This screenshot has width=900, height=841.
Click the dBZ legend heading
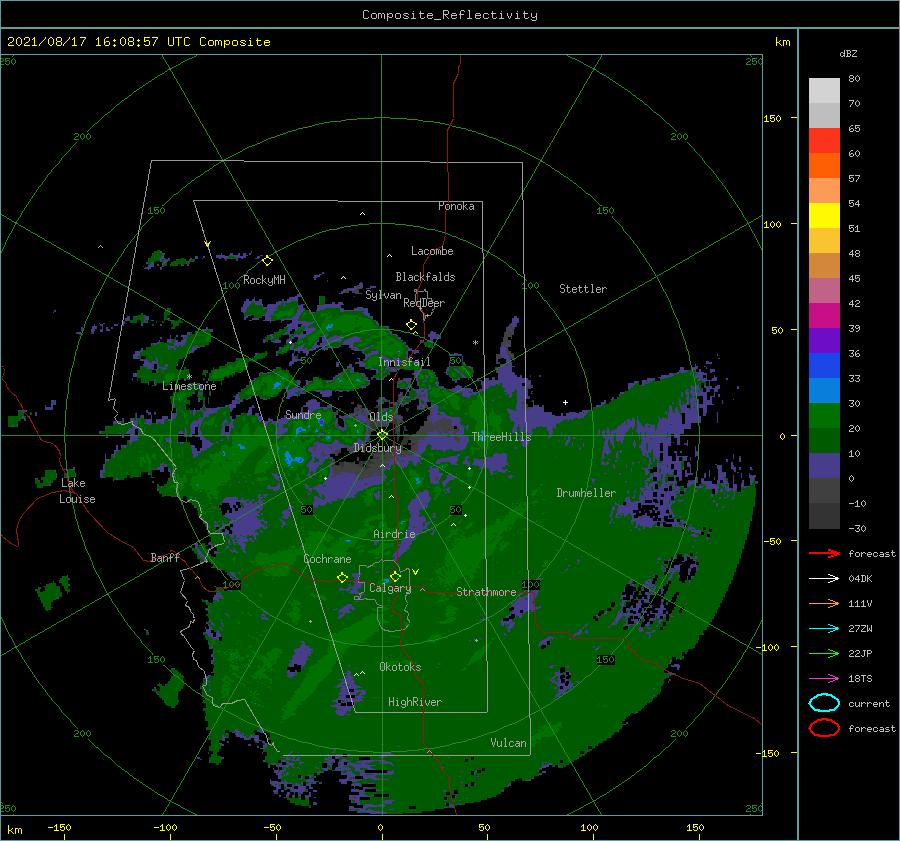[x=848, y=53]
